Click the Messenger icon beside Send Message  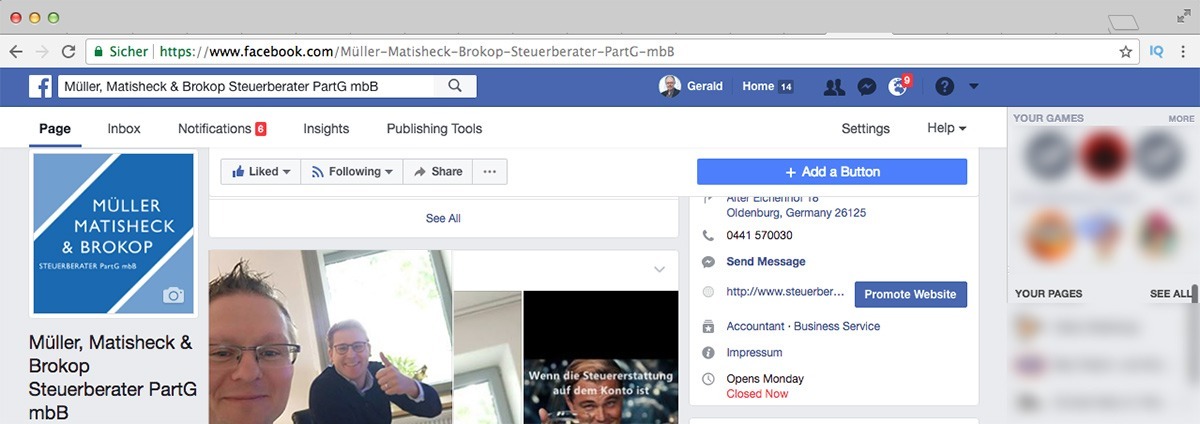pyautogui.click(x=708, y=261)
